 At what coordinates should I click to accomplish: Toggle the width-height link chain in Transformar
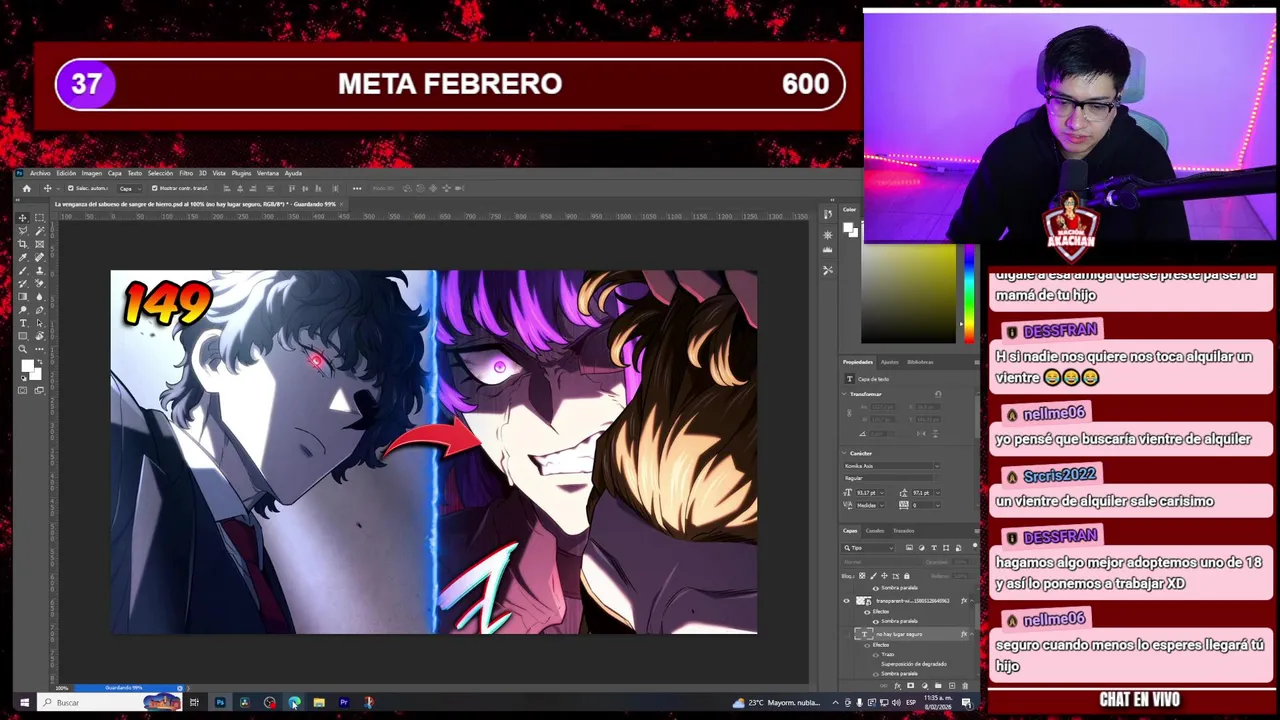tap(849, 413)
